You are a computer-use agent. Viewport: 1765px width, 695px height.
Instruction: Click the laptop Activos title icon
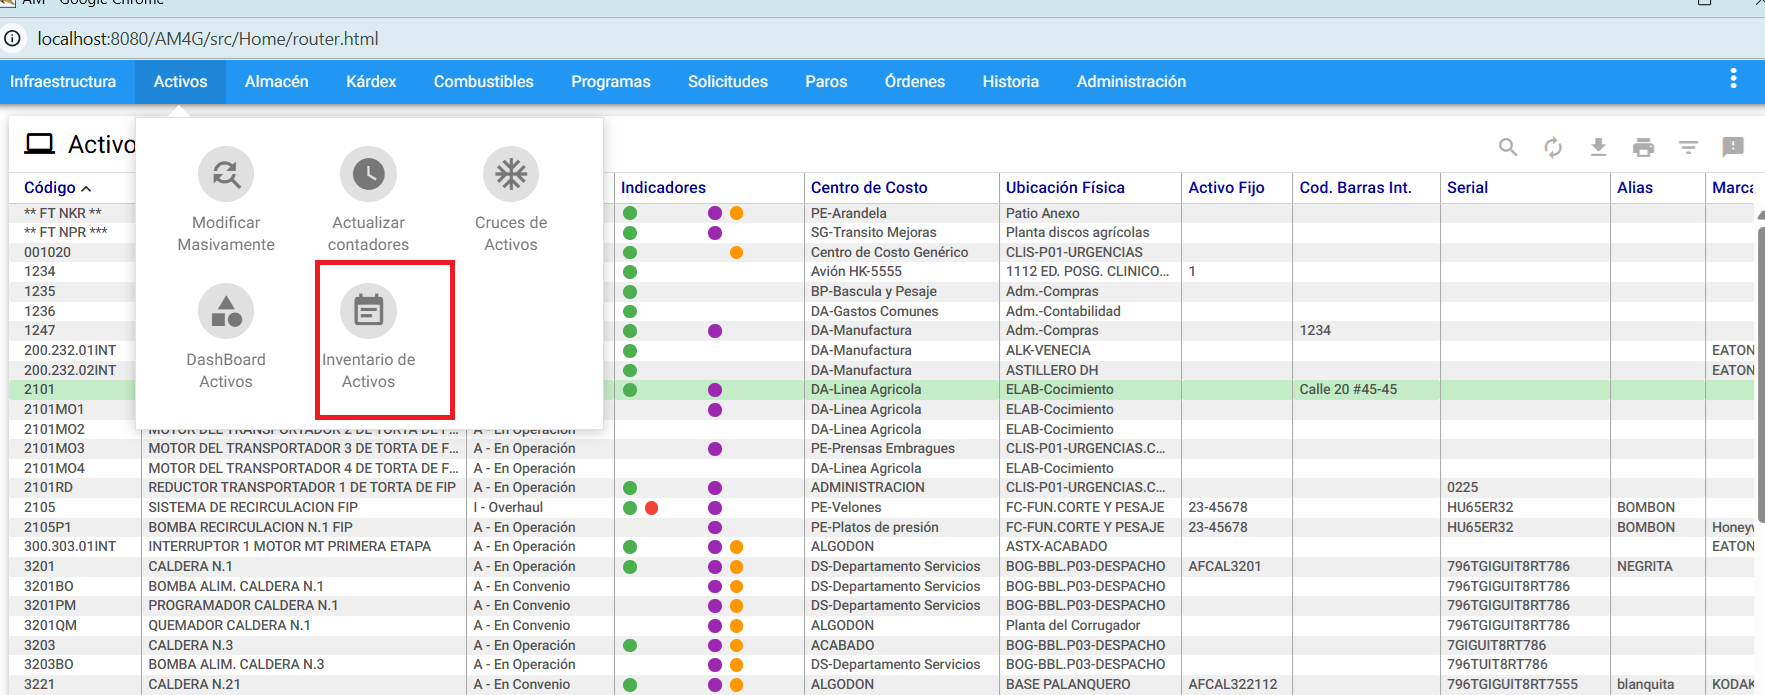click(x=40, y=144)
